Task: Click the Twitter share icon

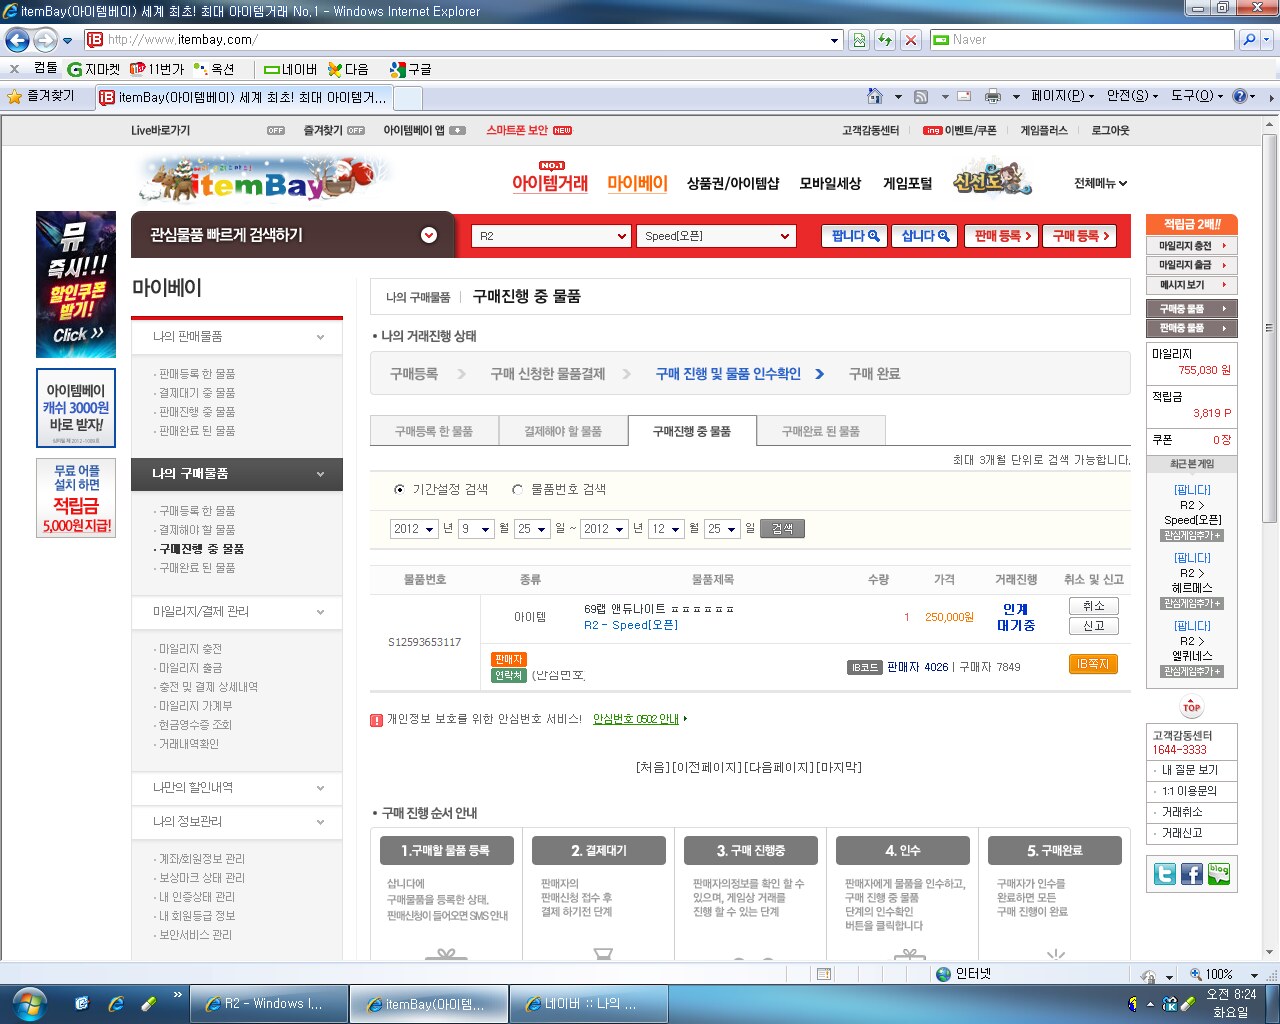Action: click(x=1165, y=874)
